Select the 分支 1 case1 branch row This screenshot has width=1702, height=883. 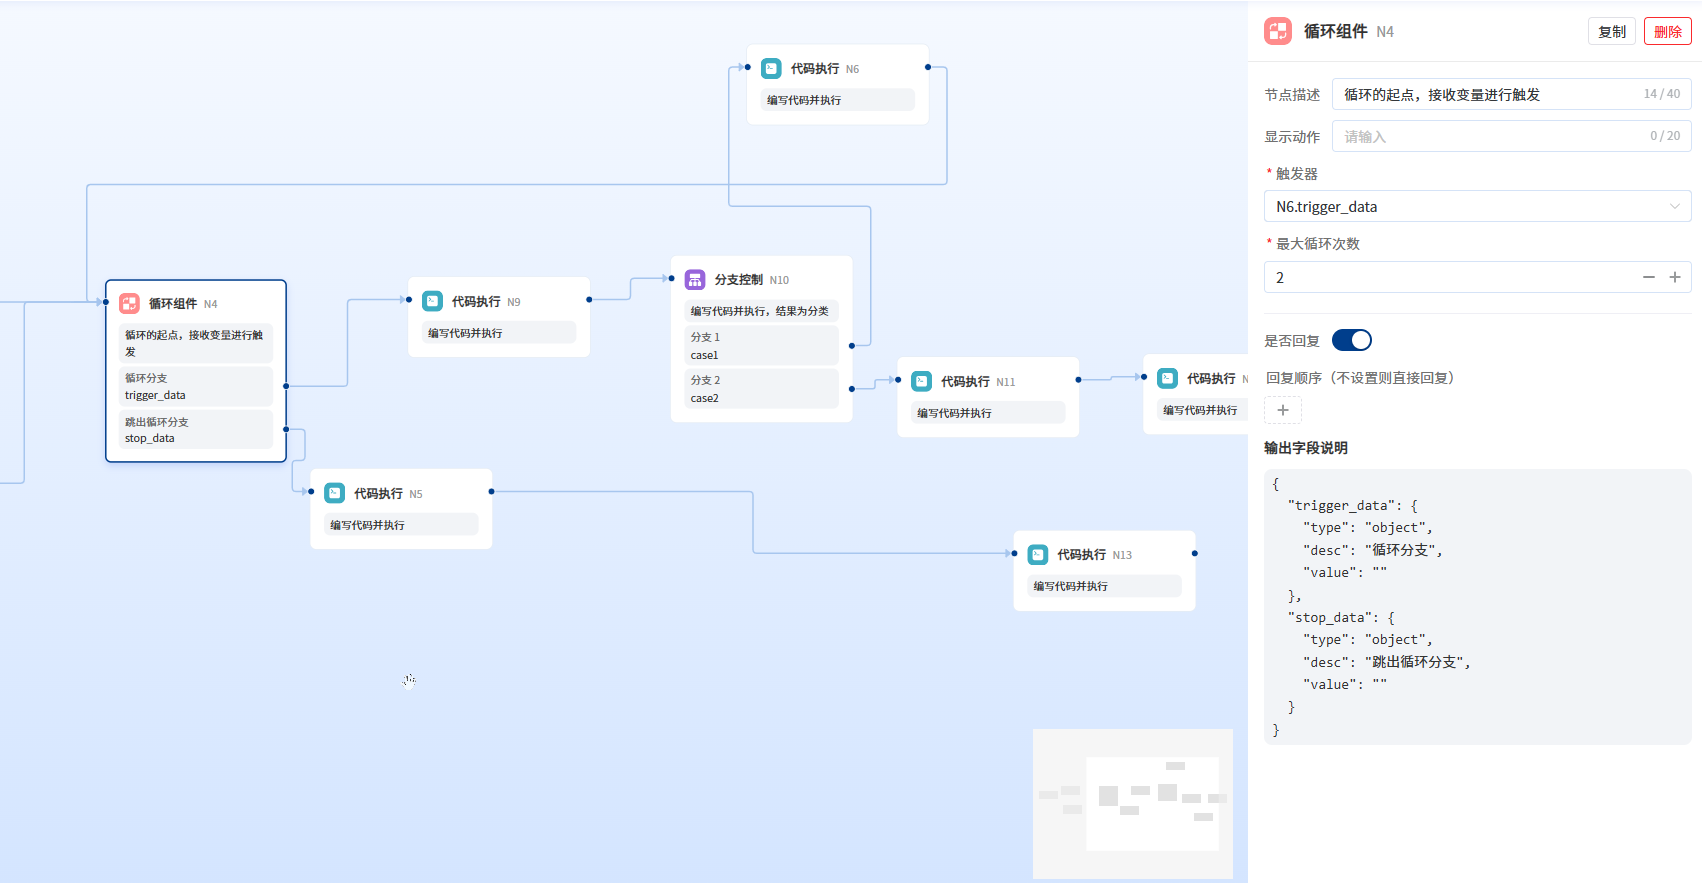tap(761, 346)
